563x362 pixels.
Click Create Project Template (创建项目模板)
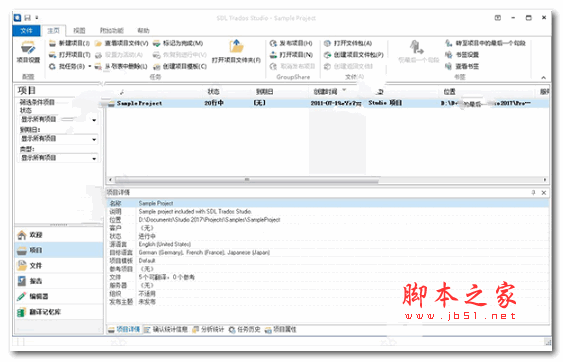180,66
